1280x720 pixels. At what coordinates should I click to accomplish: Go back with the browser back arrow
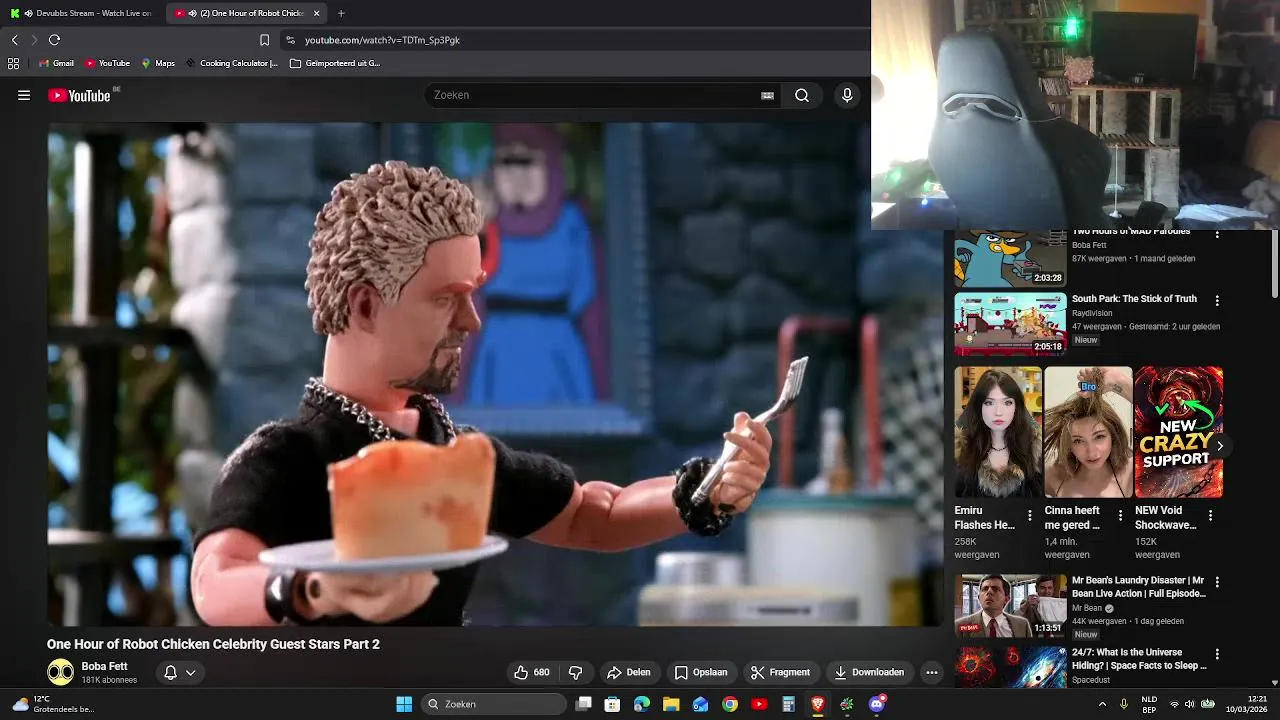pyautogui.click(x=14, y=40)
